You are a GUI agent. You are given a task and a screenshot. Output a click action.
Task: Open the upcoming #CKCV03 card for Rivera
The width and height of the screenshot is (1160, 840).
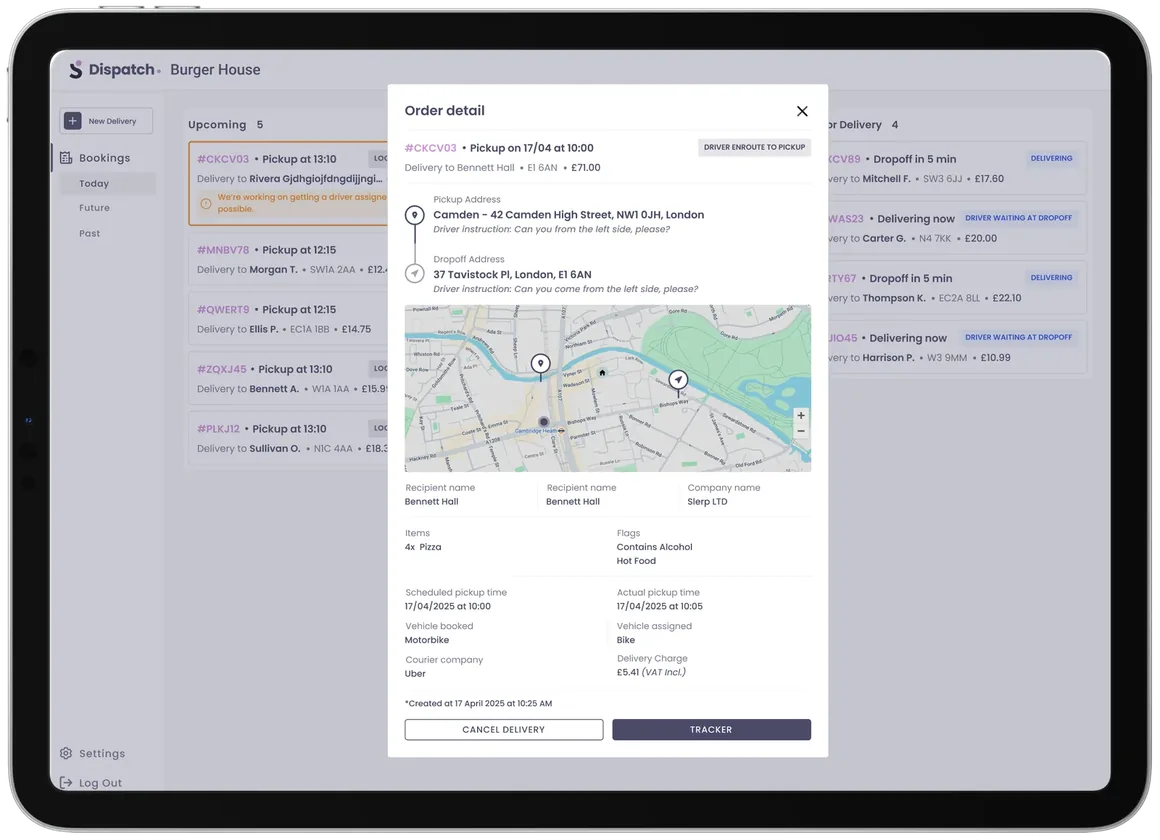tap(289, 184)
